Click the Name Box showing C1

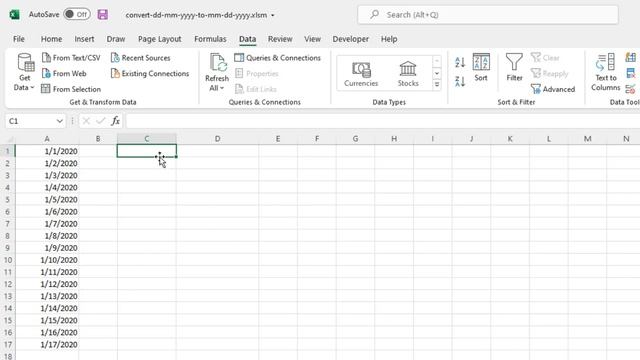[30, 121]
